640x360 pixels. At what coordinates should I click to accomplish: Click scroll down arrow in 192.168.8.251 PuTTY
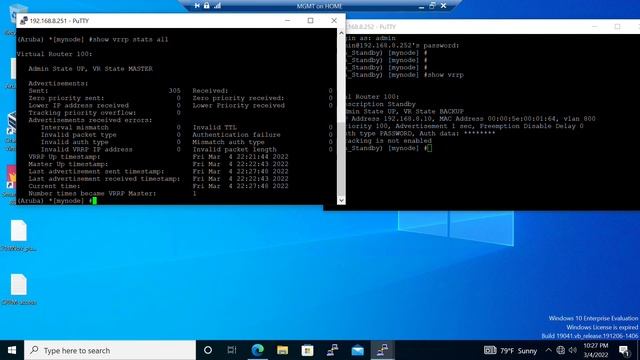[x=341, y=200]
